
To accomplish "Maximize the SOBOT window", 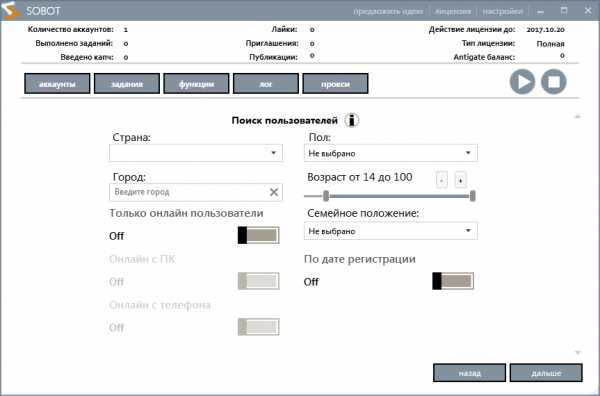I will [x=564, y=11].
